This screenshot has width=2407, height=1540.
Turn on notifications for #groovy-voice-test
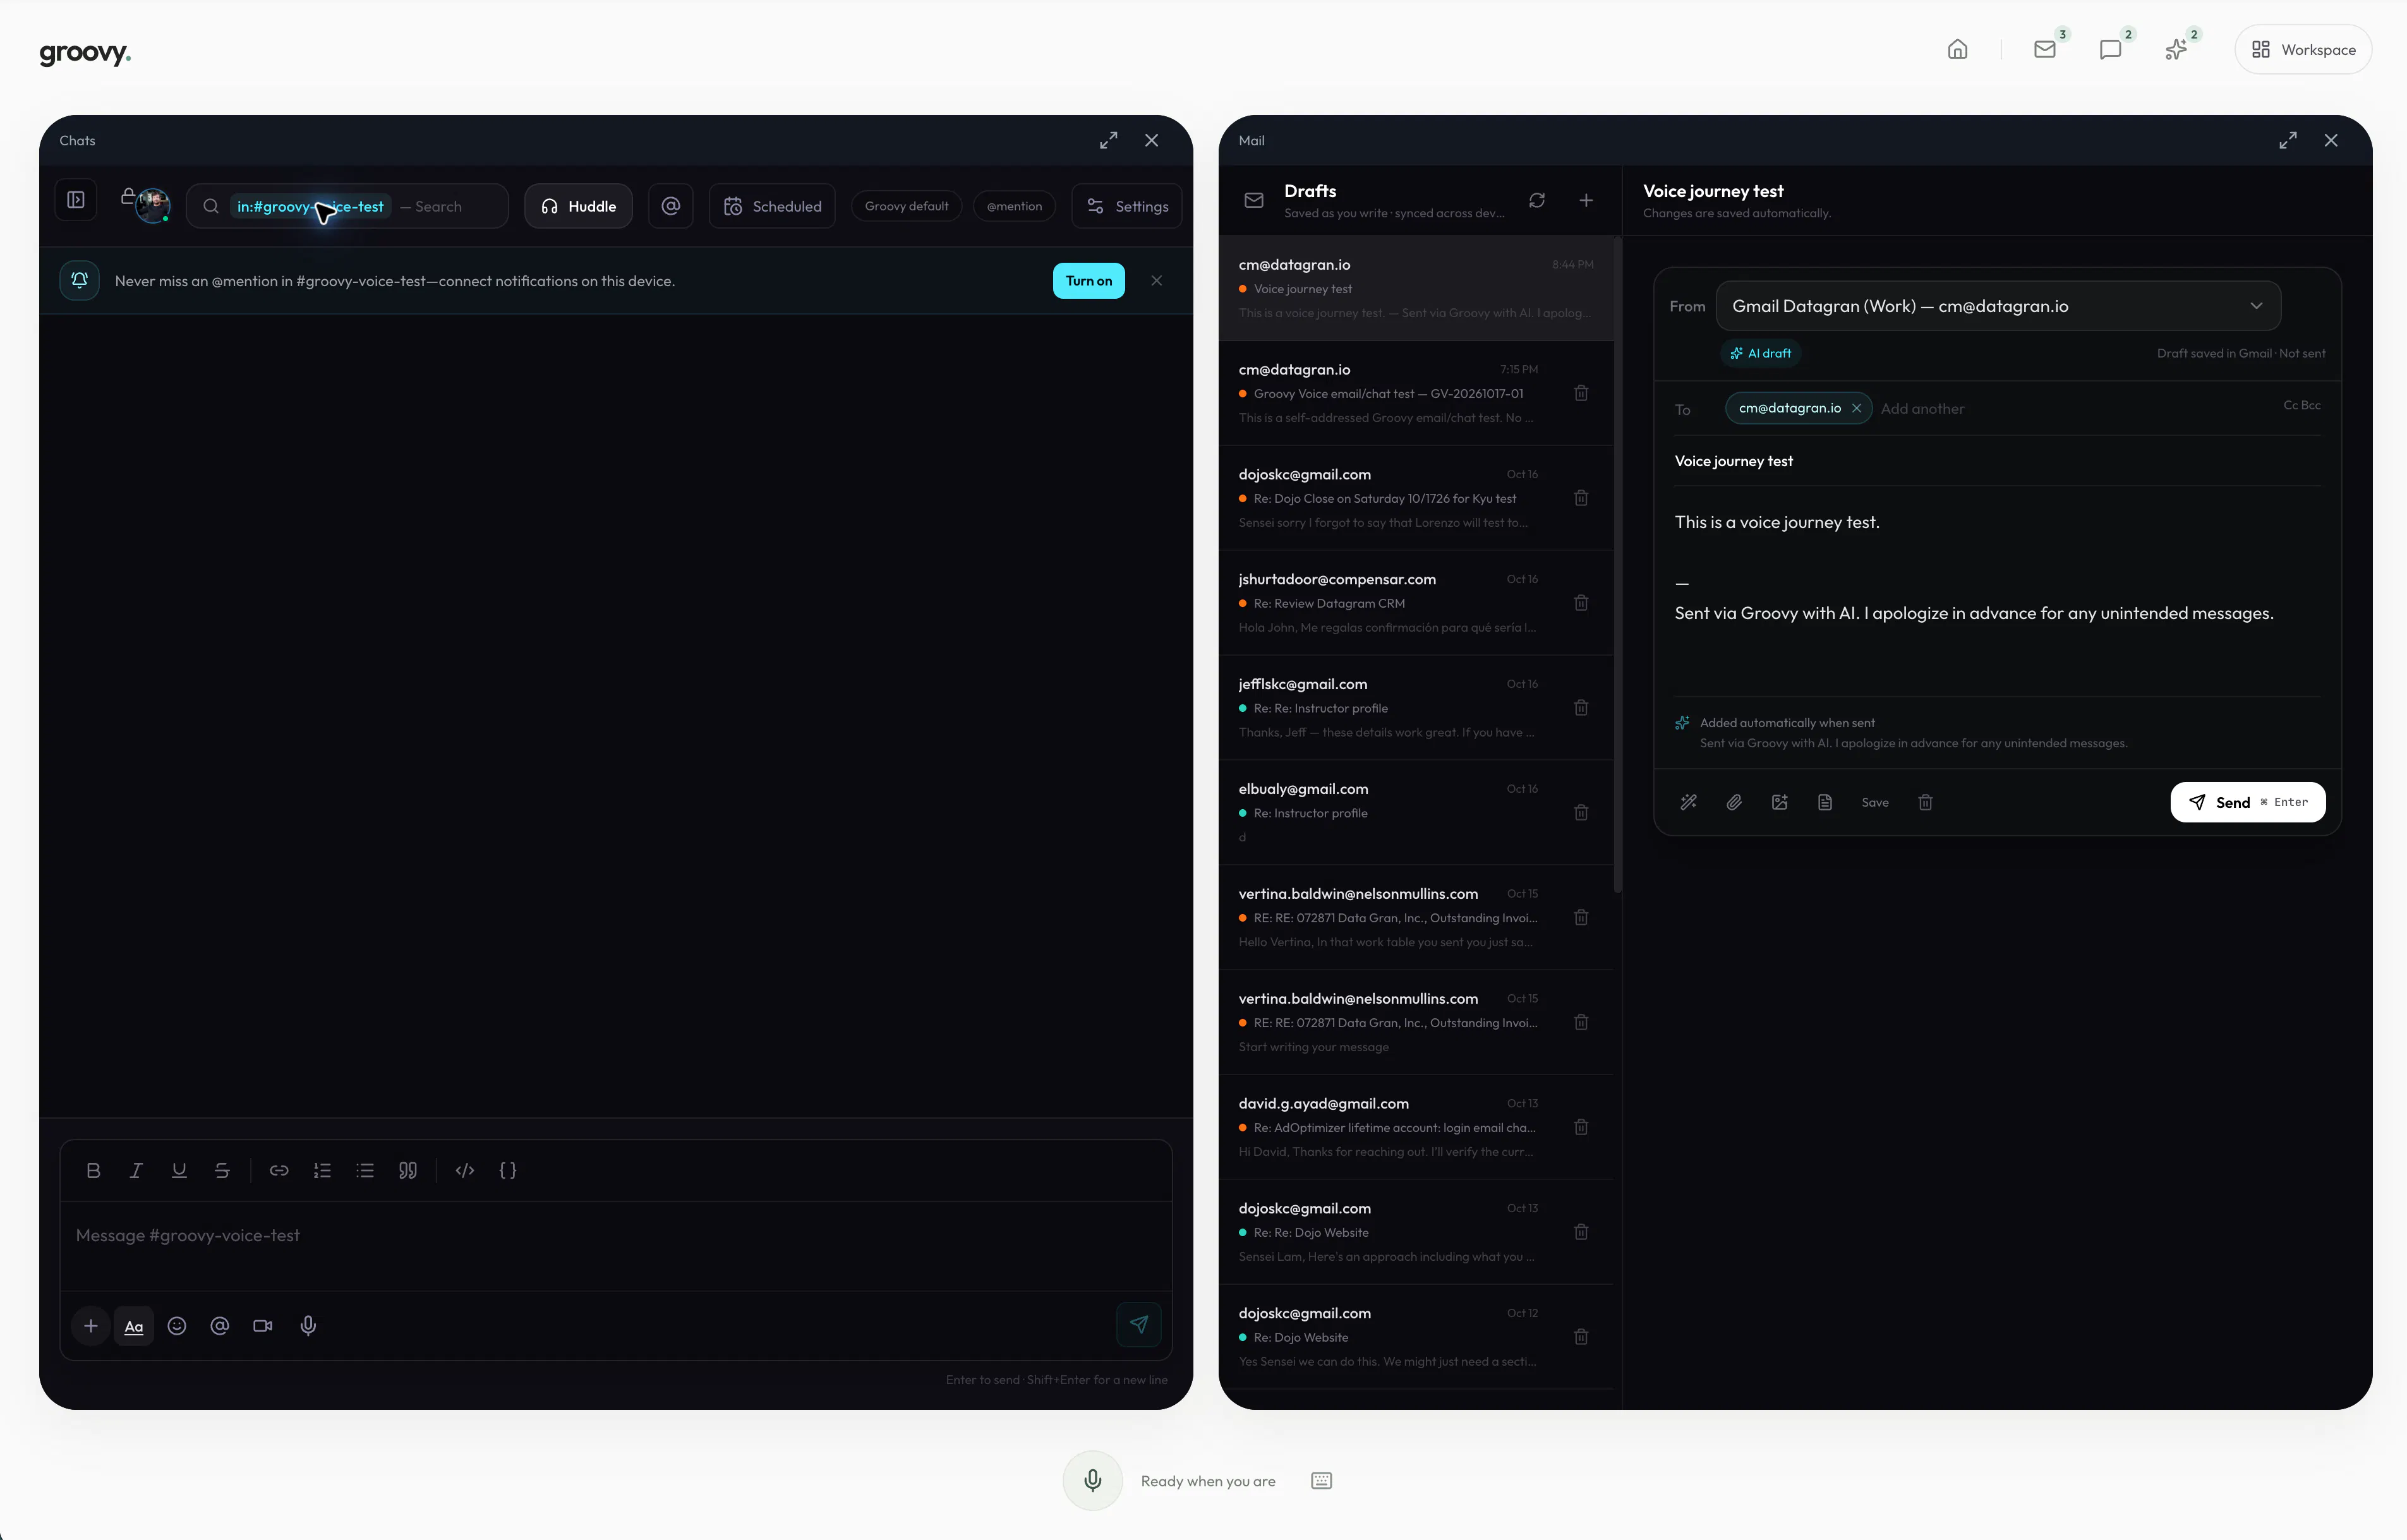pos(1088,281)
